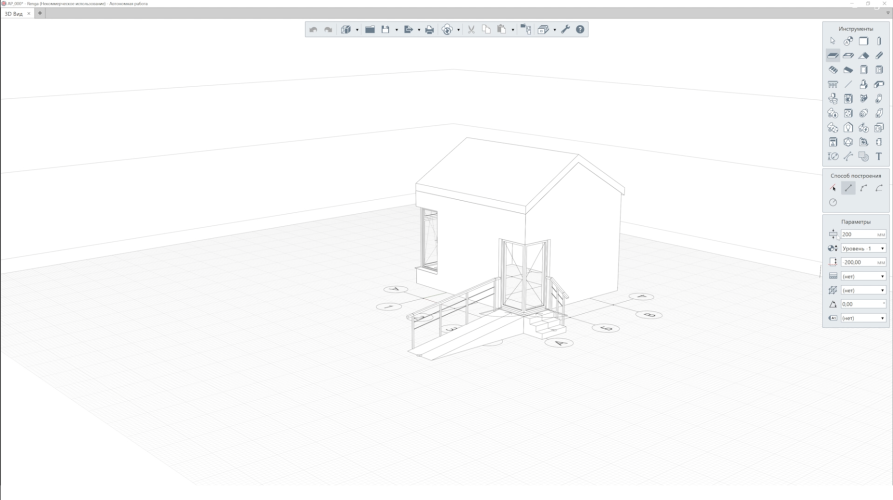The height and width of the screenshot is (500, 893).
Task: Activate the highlighted slab tool in Инструменты
Action: pos(833,56)
